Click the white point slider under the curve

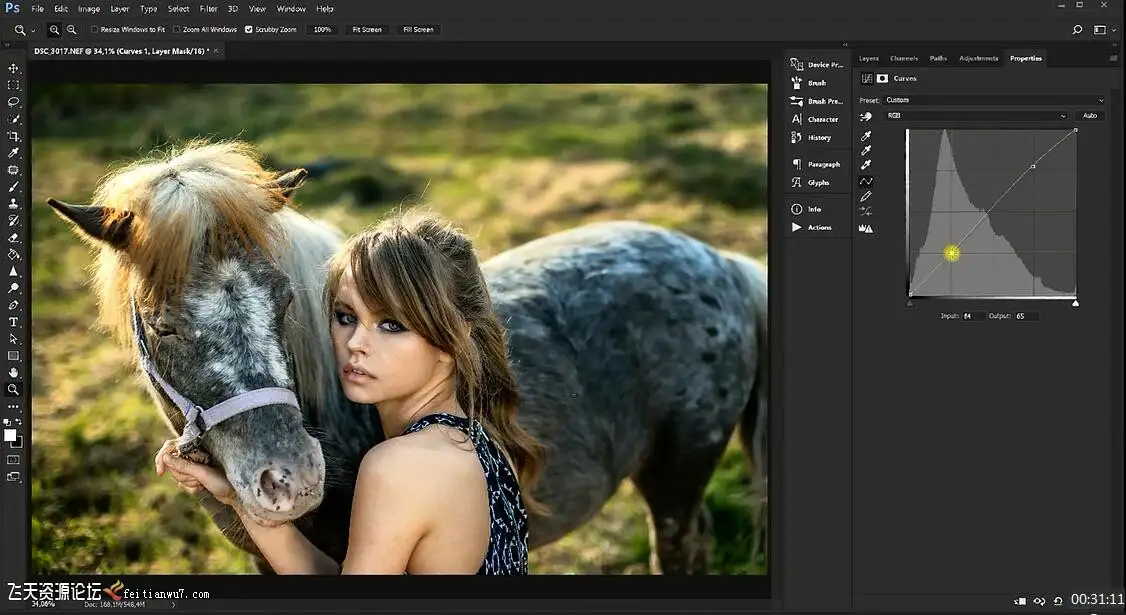click(x=1075, y=302)
